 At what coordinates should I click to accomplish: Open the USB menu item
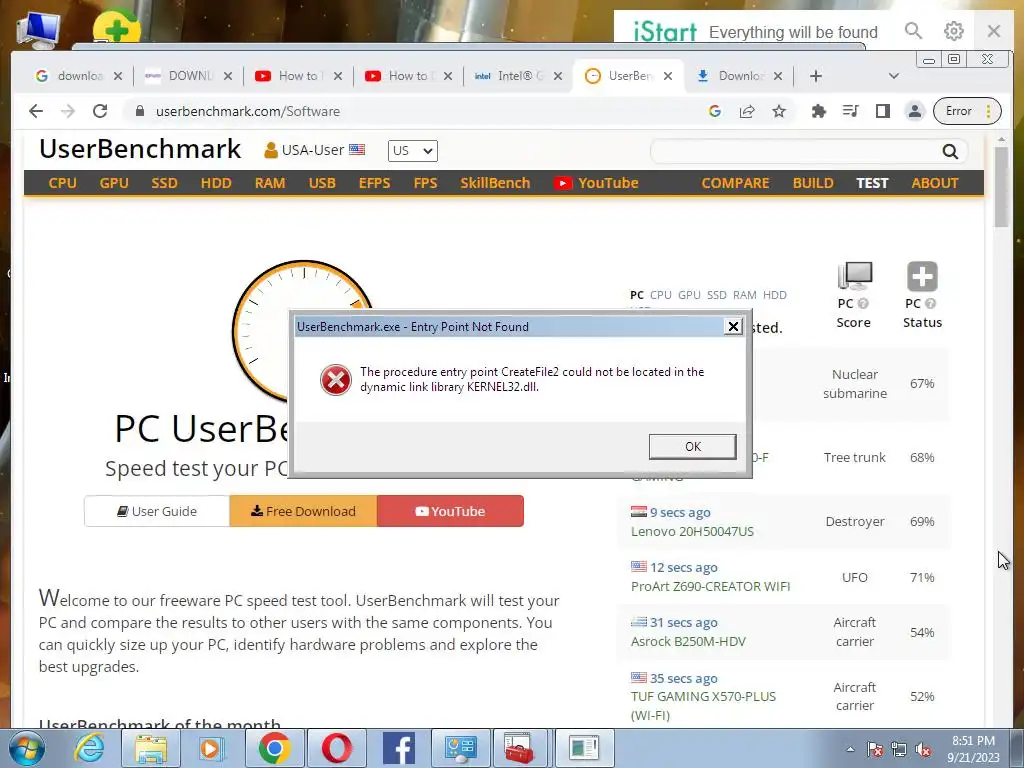click(x=322, y=183)
